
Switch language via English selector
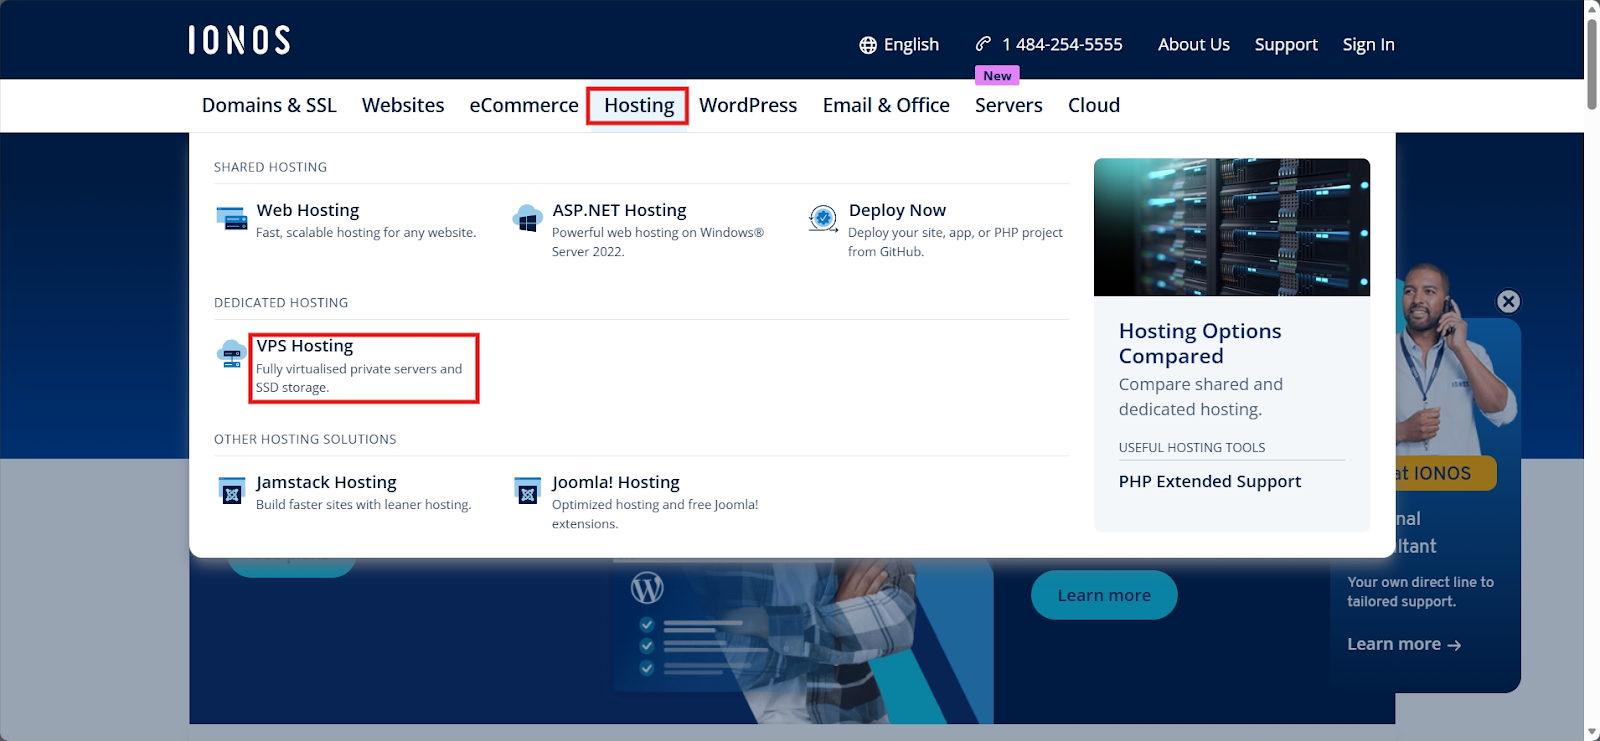(x=899, y=45)
